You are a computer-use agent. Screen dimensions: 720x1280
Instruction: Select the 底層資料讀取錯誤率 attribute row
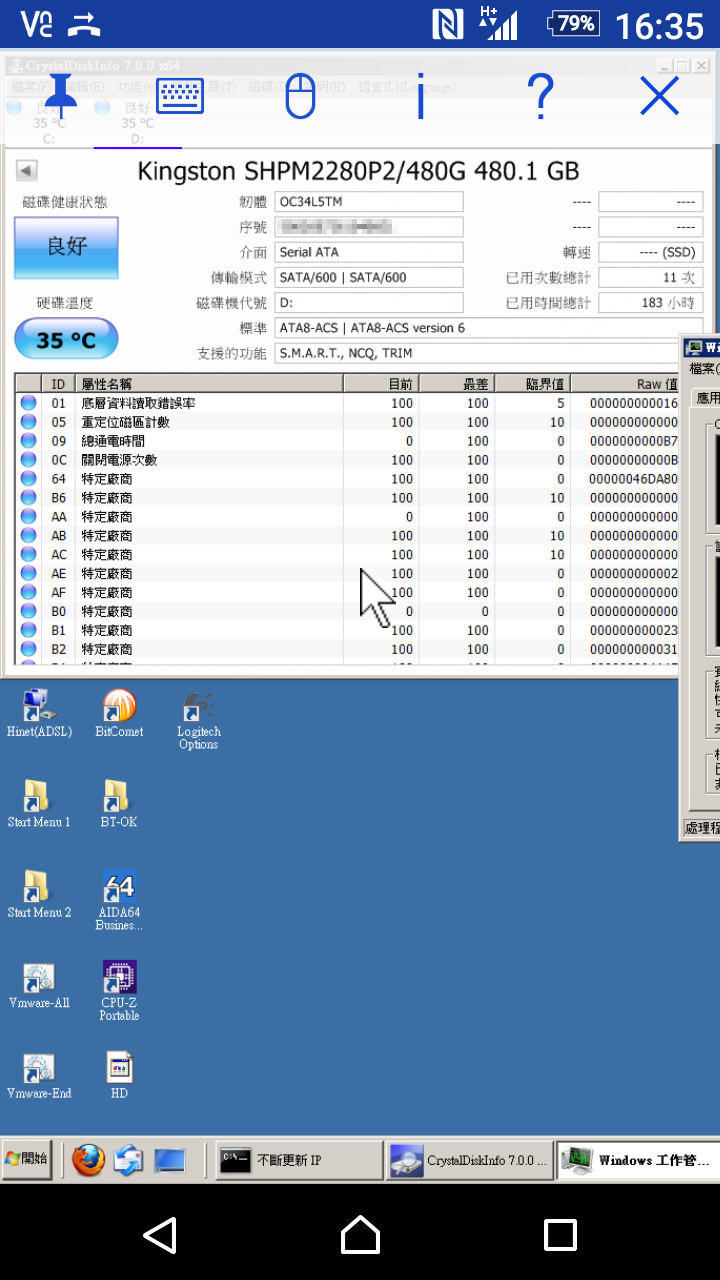[348, 403]
